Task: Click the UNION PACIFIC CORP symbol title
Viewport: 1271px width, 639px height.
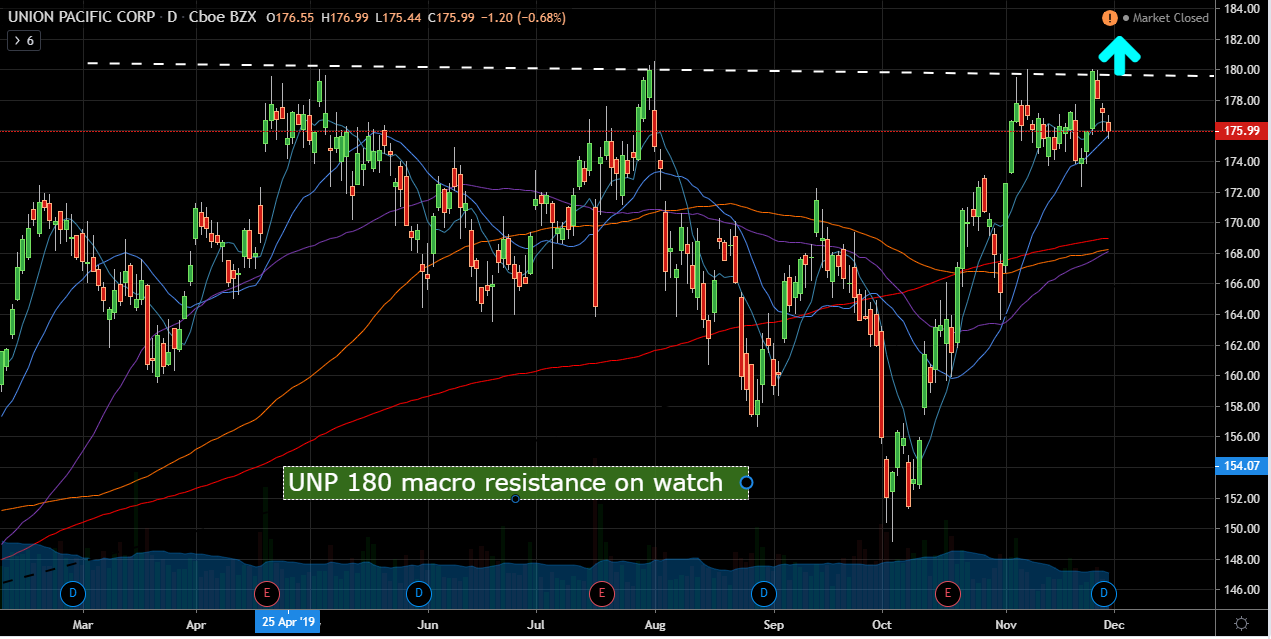Action: [x=82, y=18]
